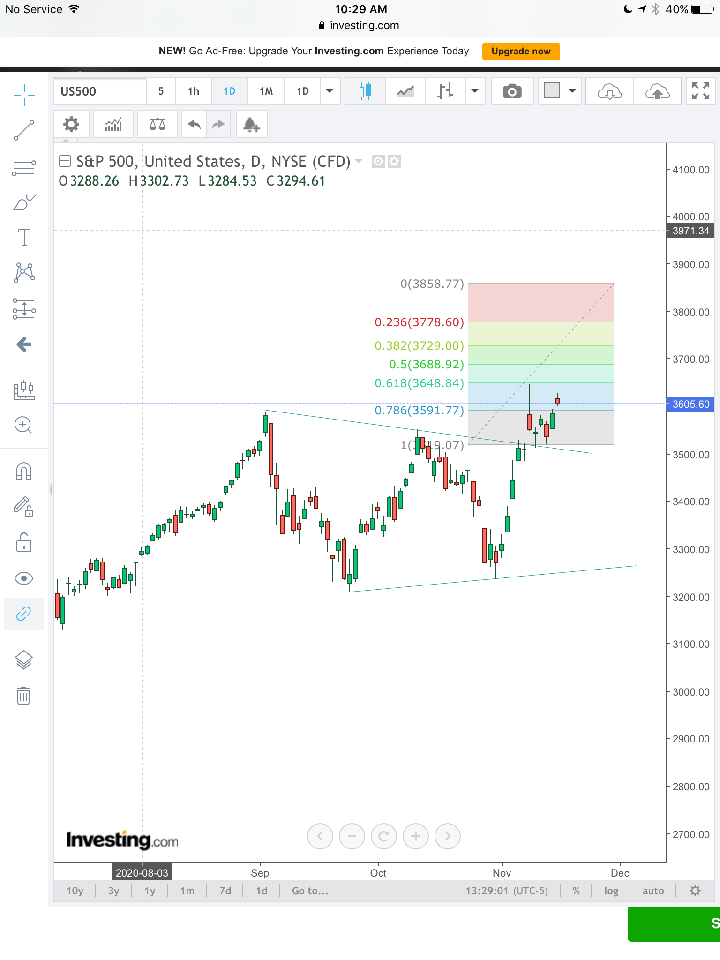
Task: Select the brush drawing tool
Action: coord(24,202)
